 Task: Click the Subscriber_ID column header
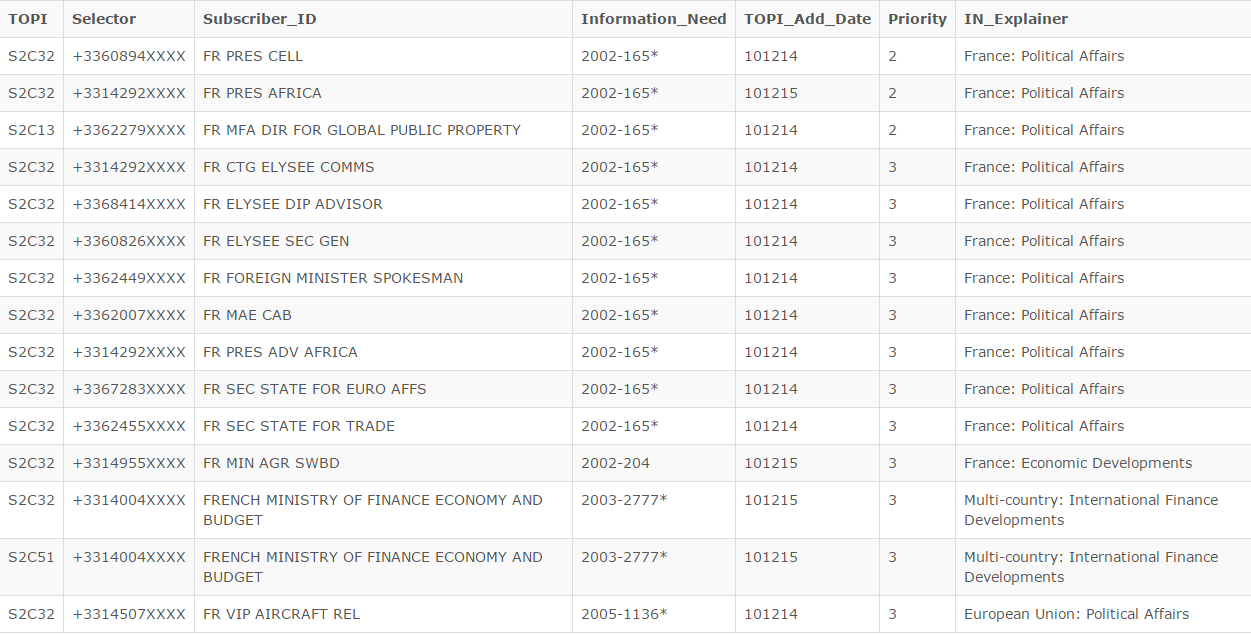point(260,19)
